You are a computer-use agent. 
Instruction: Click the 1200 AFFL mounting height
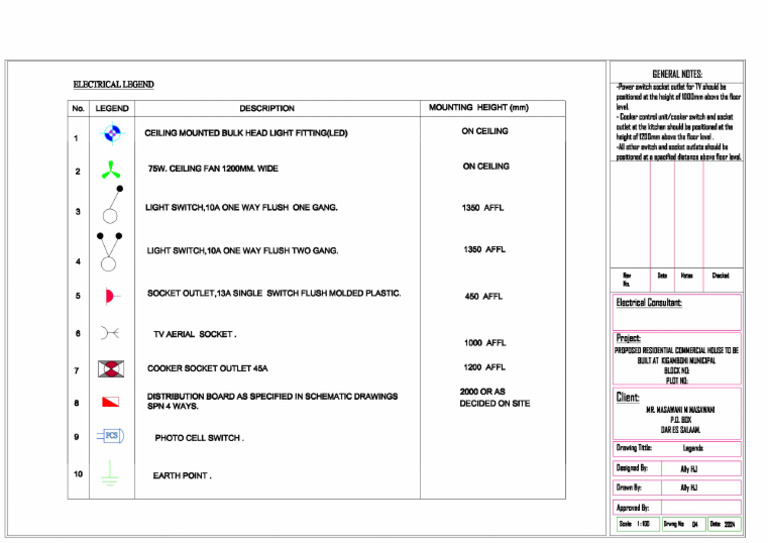click(484, 367)
